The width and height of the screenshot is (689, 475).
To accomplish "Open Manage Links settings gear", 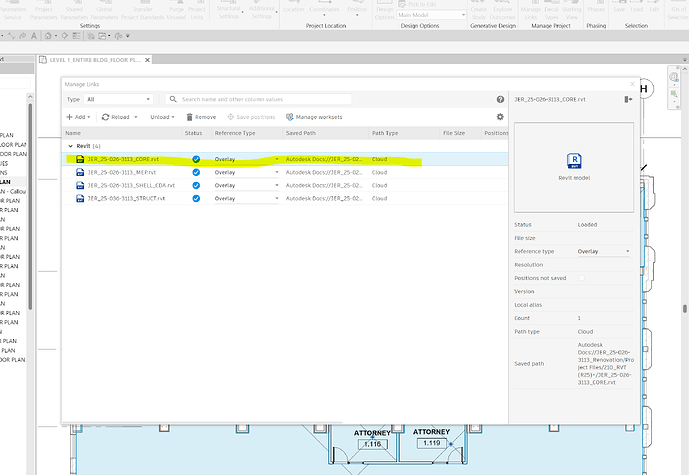I will [x=500, y=117].
